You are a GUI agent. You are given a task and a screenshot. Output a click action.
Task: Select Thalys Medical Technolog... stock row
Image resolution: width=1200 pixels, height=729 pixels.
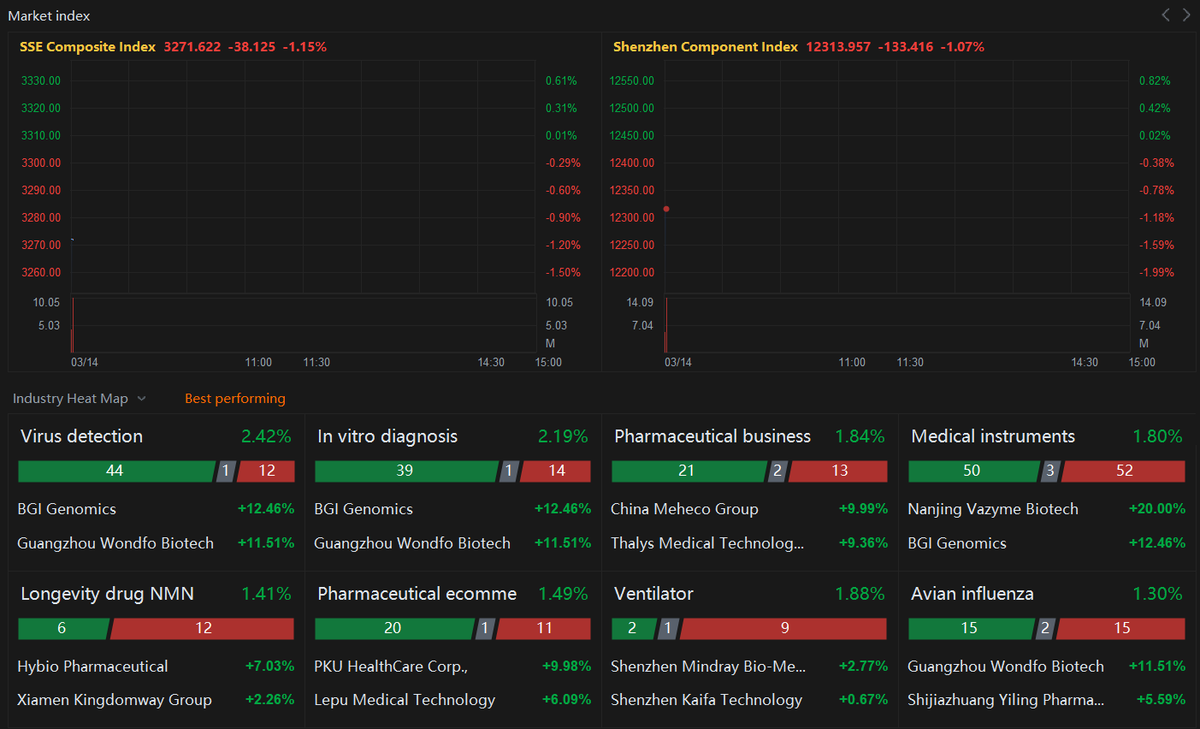point(750,543)
